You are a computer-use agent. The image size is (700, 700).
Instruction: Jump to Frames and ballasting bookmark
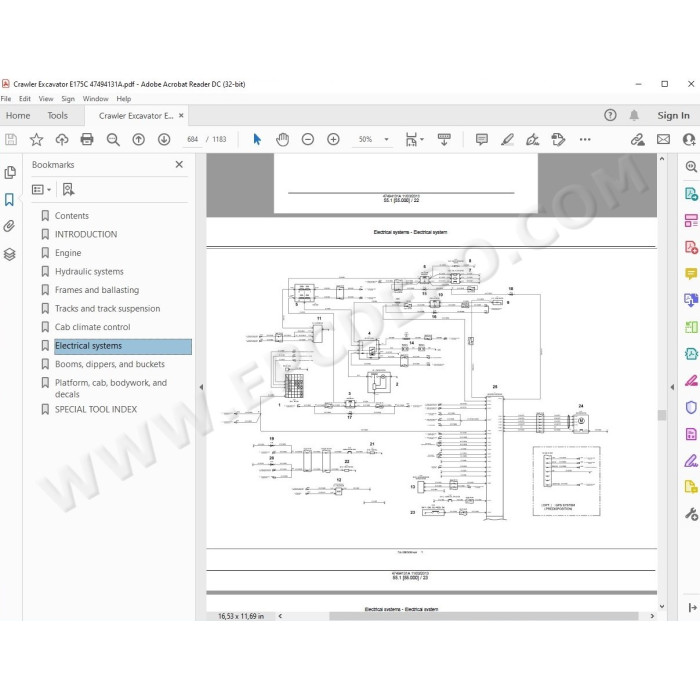[x=97, y=290]
